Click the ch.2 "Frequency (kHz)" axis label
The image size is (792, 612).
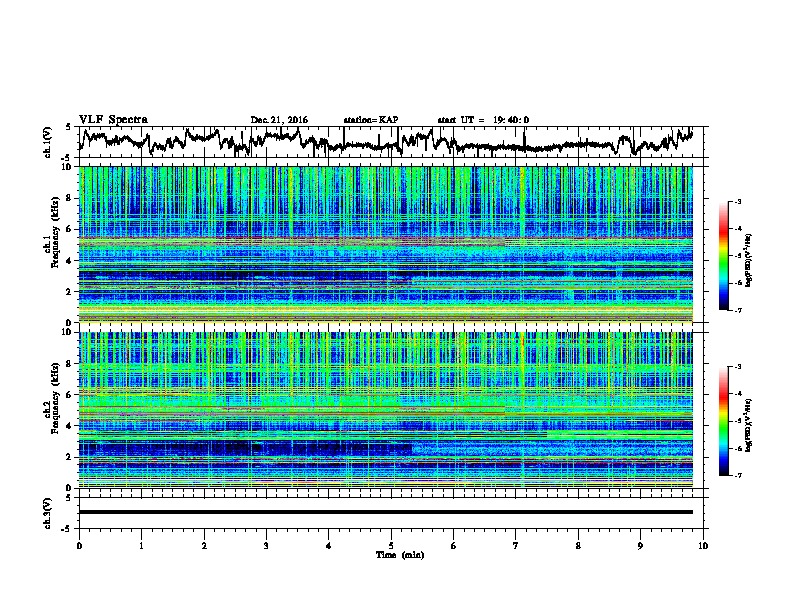click(x=55, y=398)
